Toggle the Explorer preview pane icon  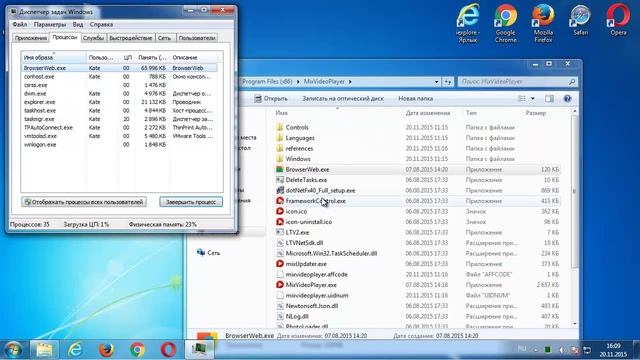pyautogui.click(x=549, y=99)
